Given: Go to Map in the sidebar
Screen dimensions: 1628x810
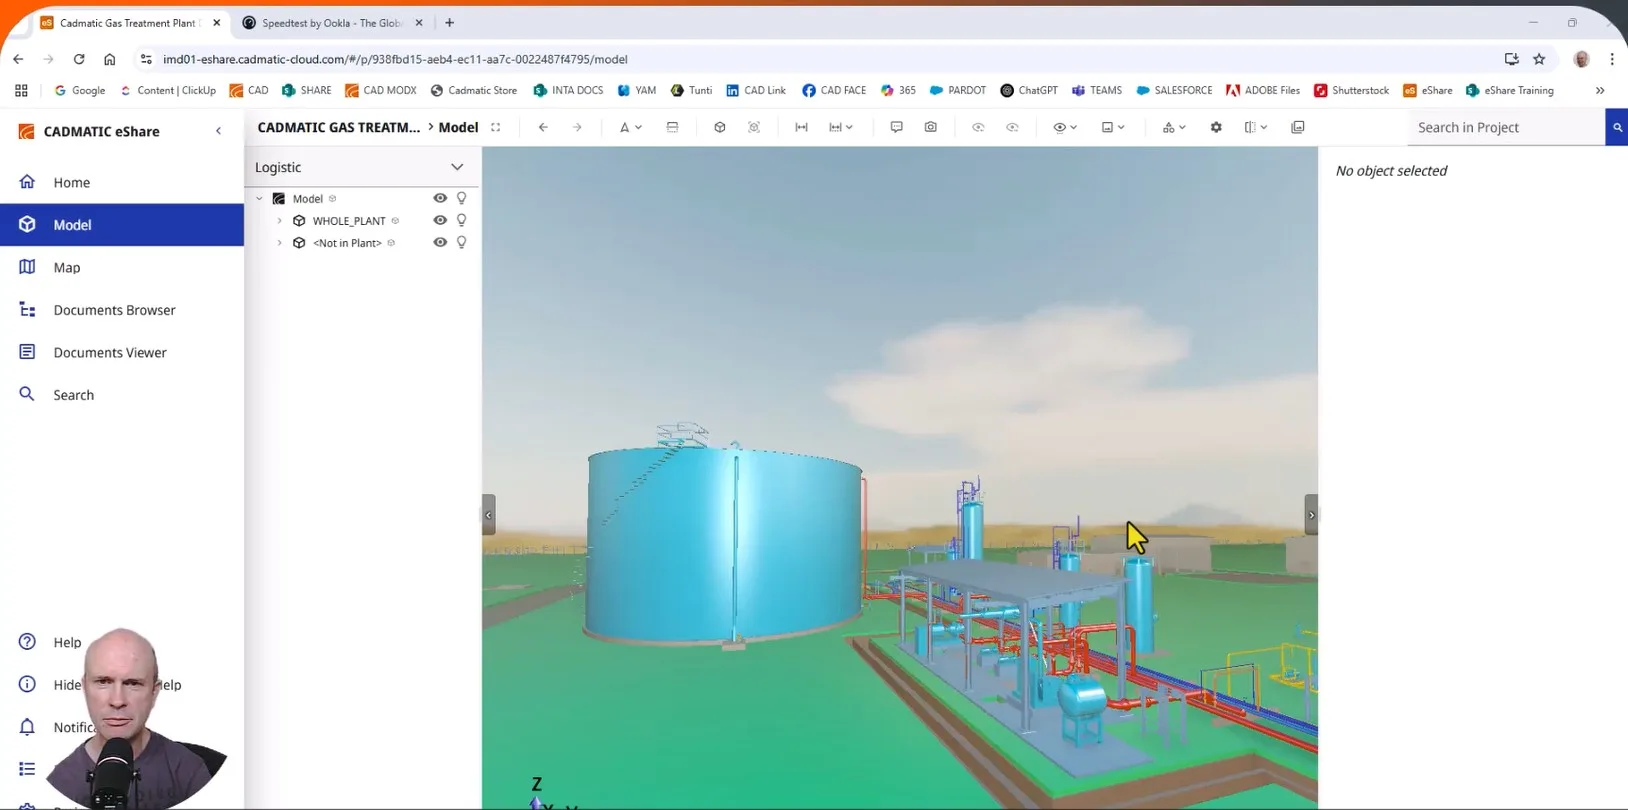Looking at the screenshot, I should (x=67, y=267).
